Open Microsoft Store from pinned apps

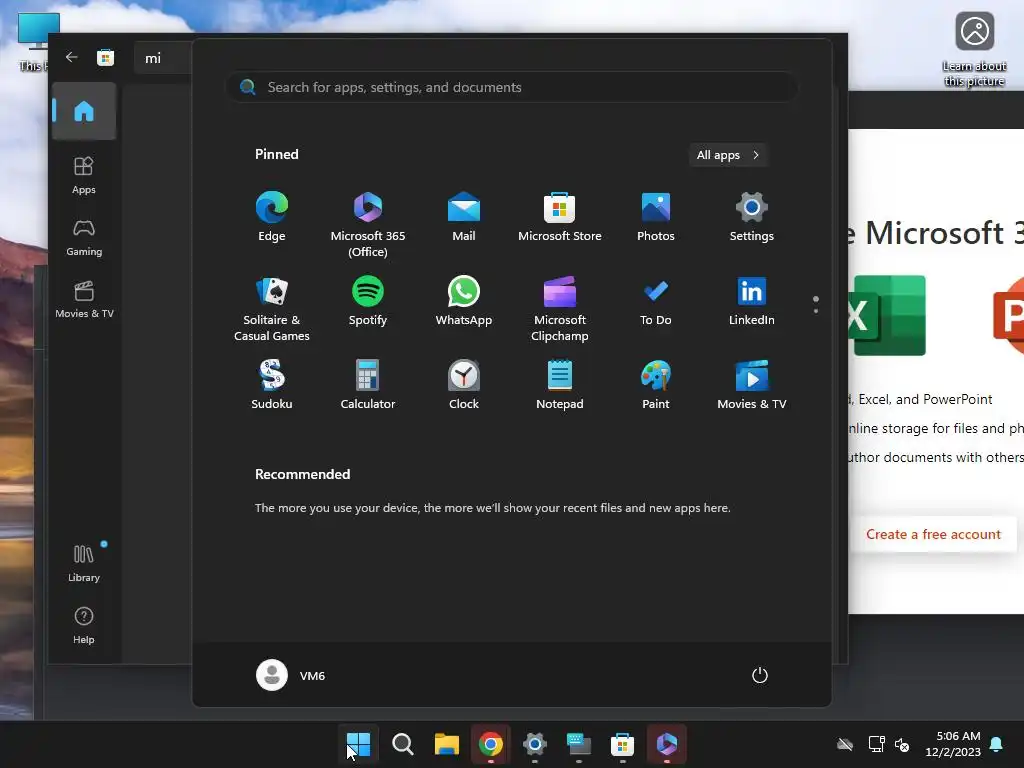pos(560,217)
